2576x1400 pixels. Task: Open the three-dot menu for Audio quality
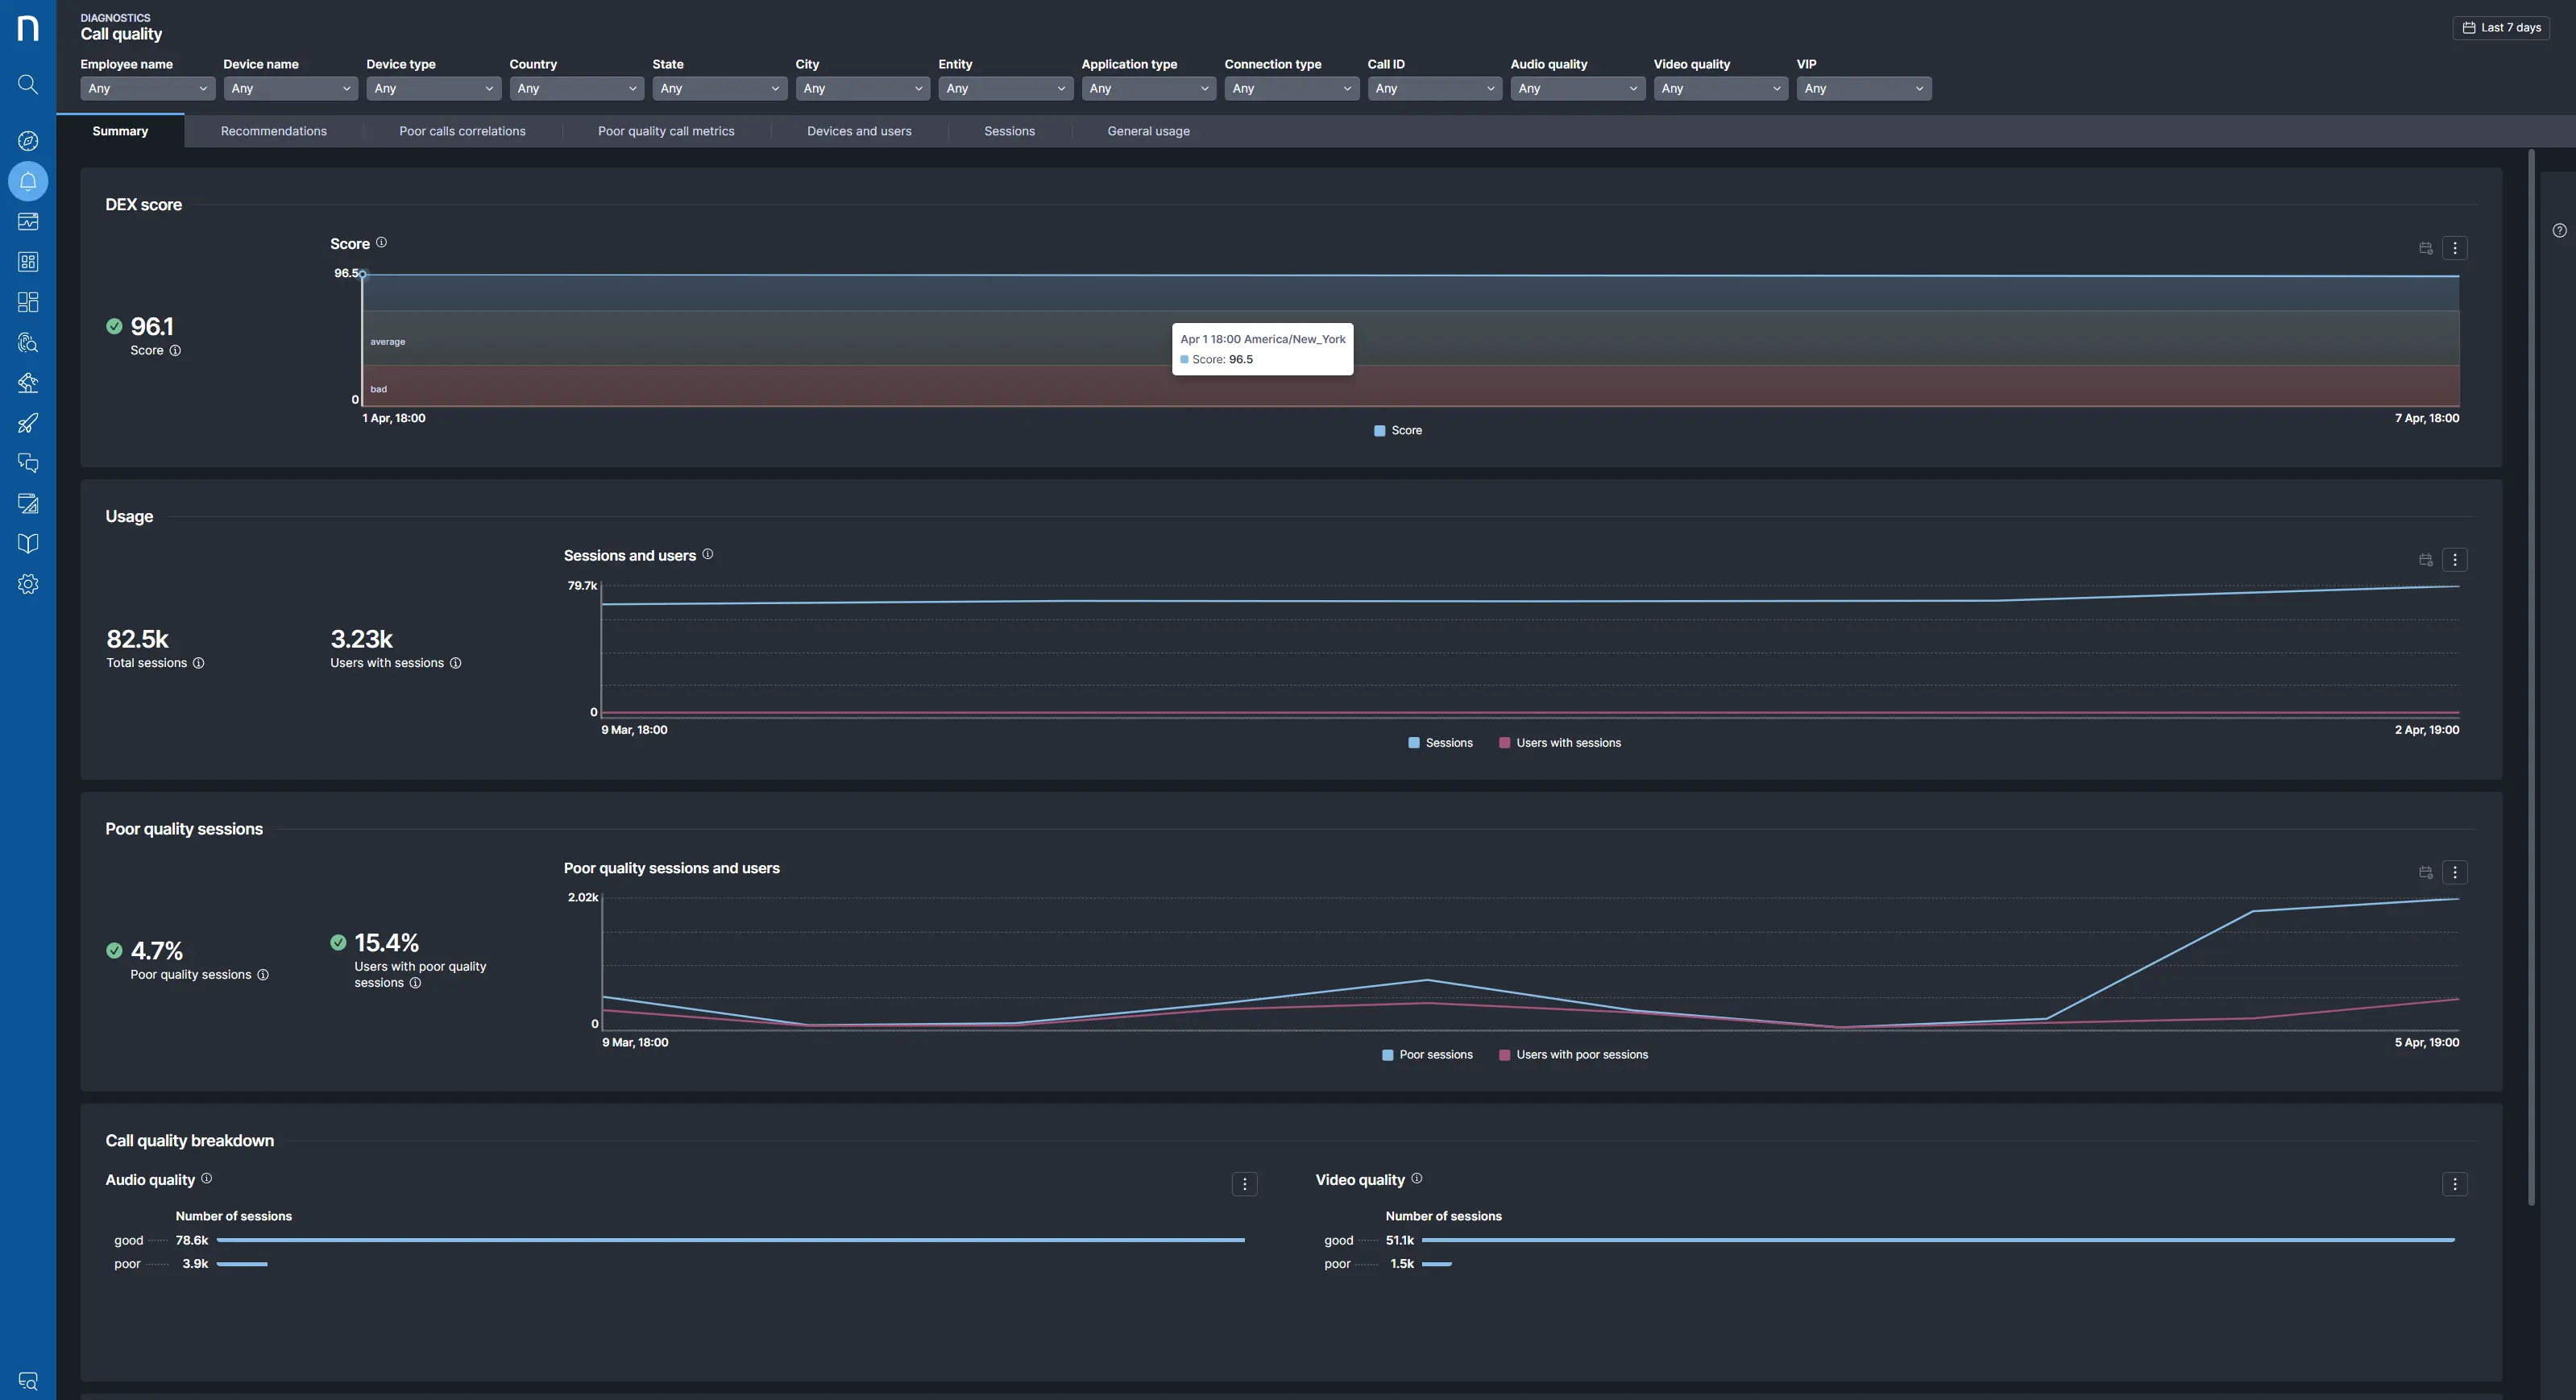pos(1244,1185)
